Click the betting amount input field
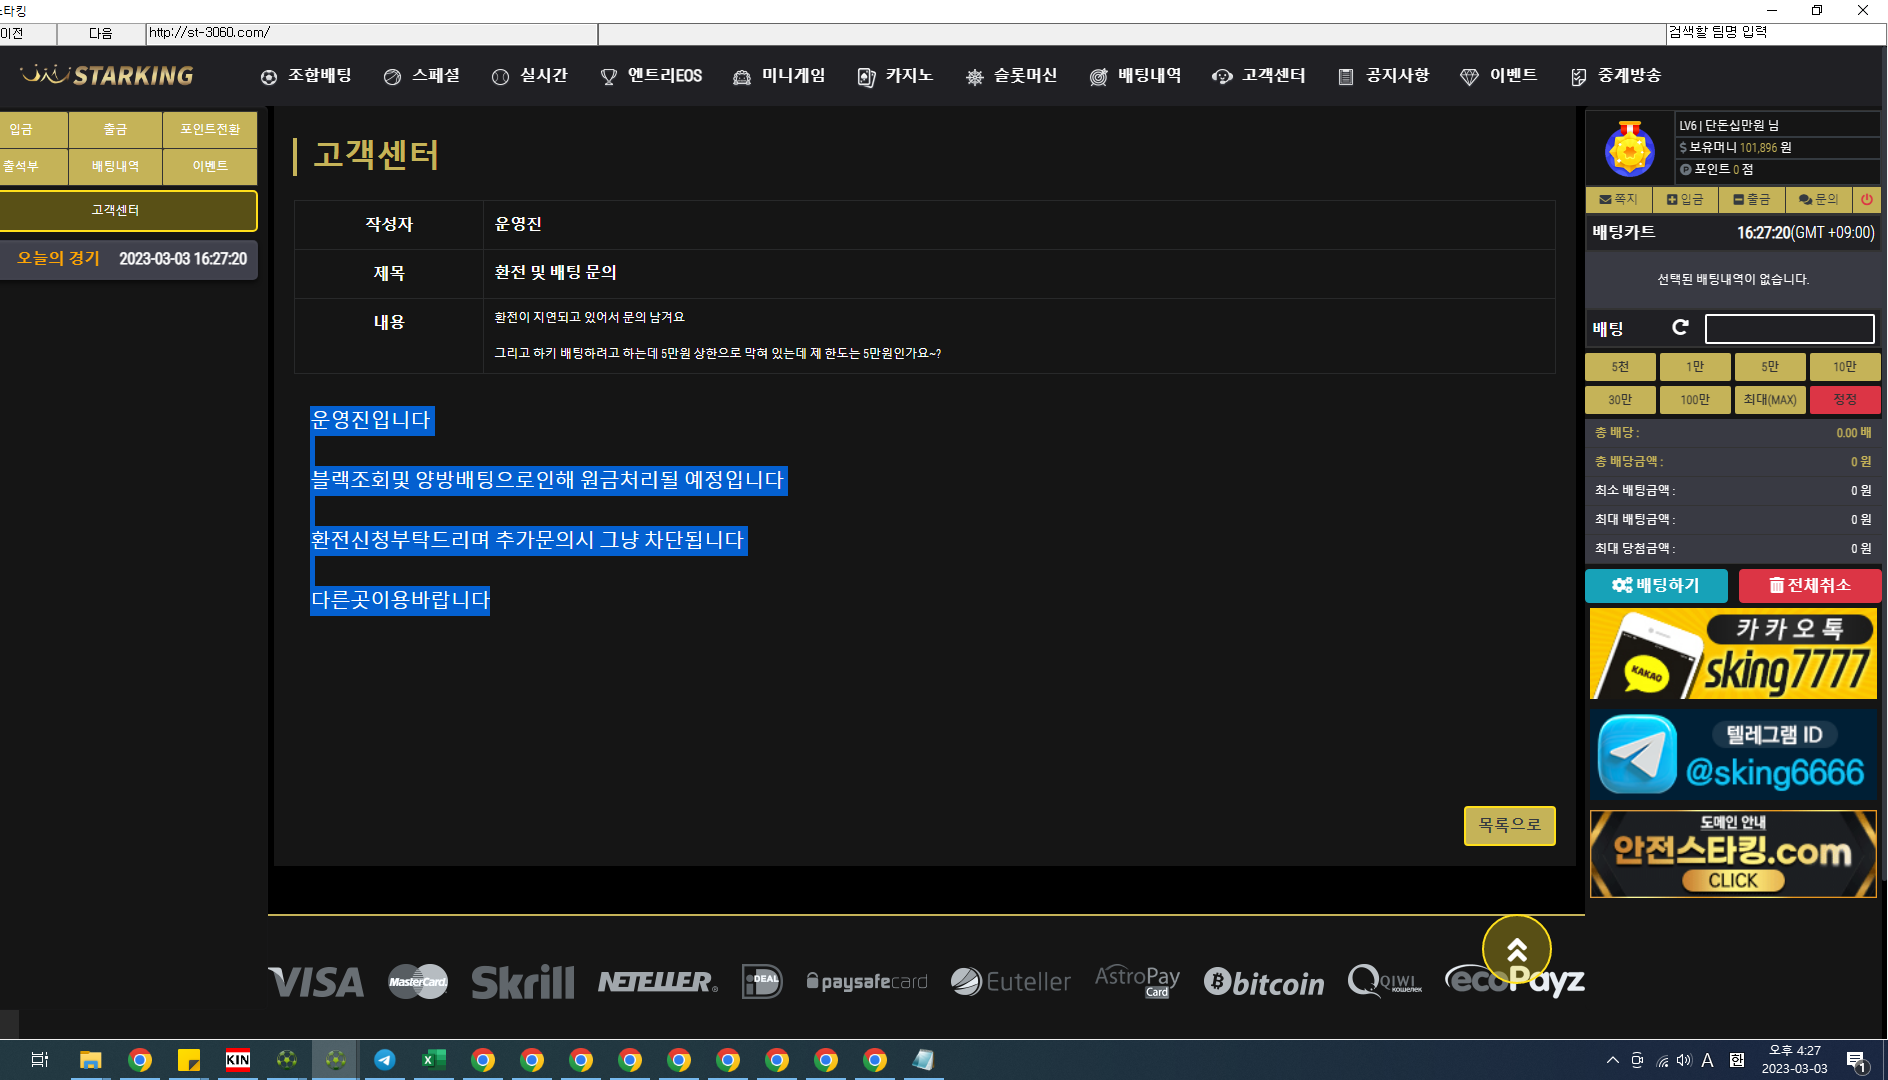This screenshot has height=1080, width=1888. 1789,329
